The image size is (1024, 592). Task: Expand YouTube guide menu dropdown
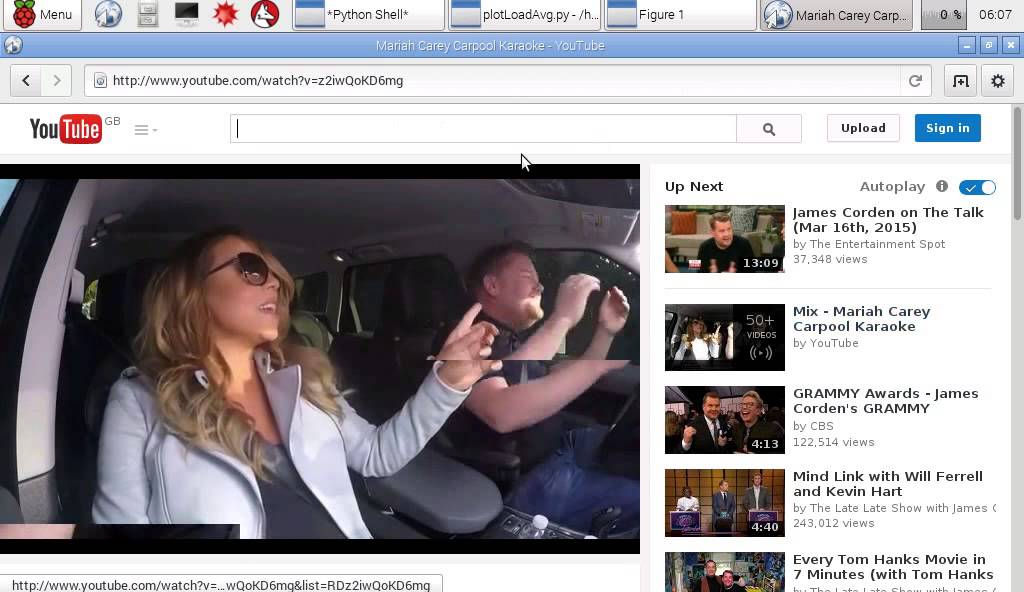coord(146,130)
